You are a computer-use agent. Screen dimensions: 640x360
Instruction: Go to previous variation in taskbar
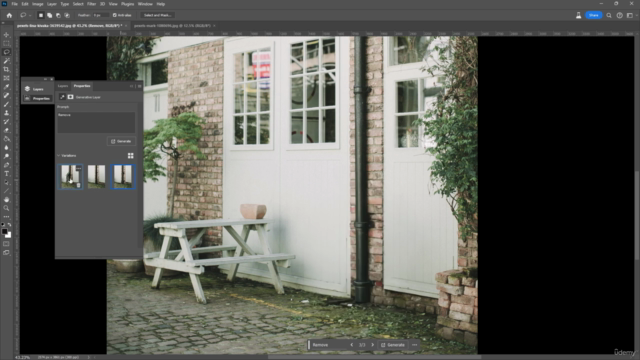pyautogui.click(x=351, y=345)
